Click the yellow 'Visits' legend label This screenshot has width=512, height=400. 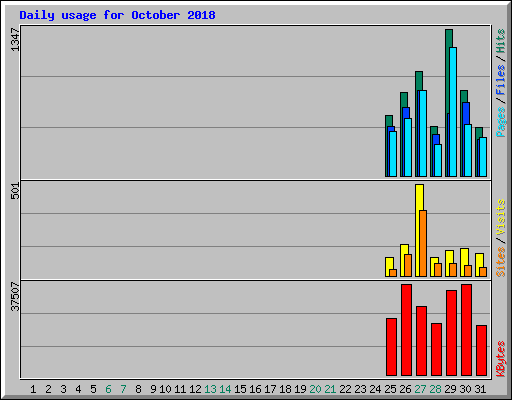[501, 217]
